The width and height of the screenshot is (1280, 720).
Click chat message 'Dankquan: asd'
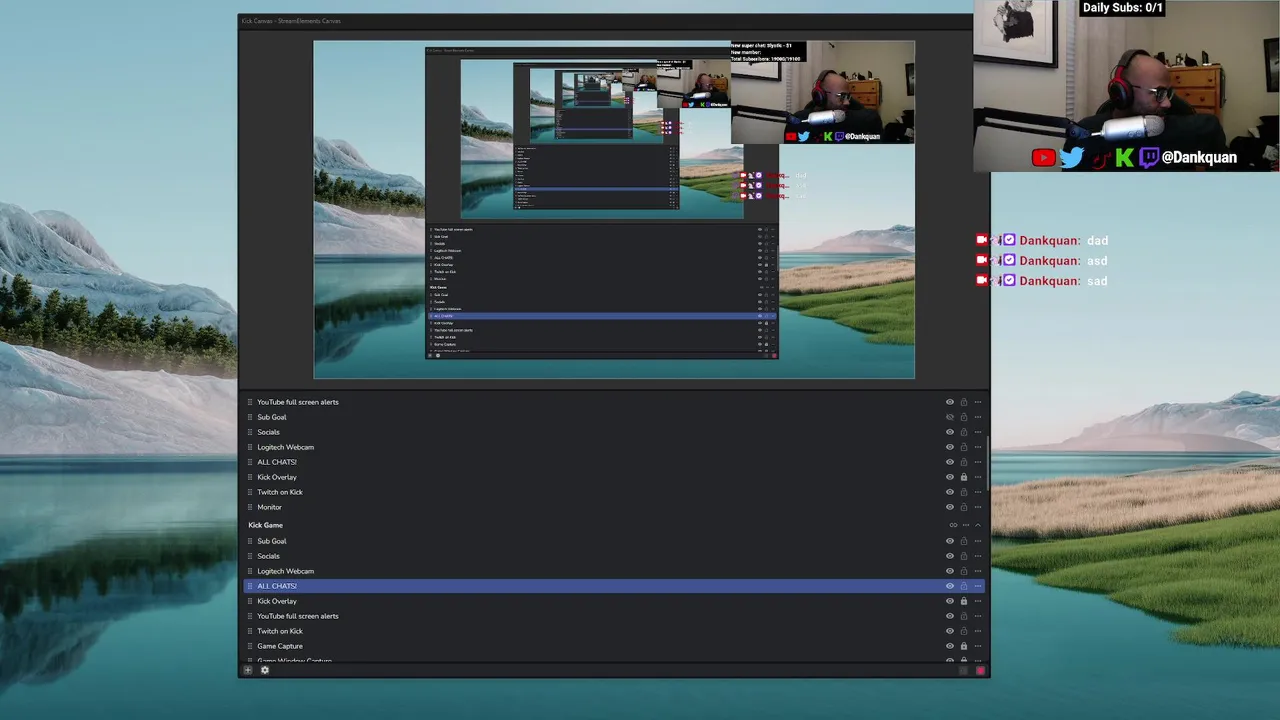(1042, 260)
